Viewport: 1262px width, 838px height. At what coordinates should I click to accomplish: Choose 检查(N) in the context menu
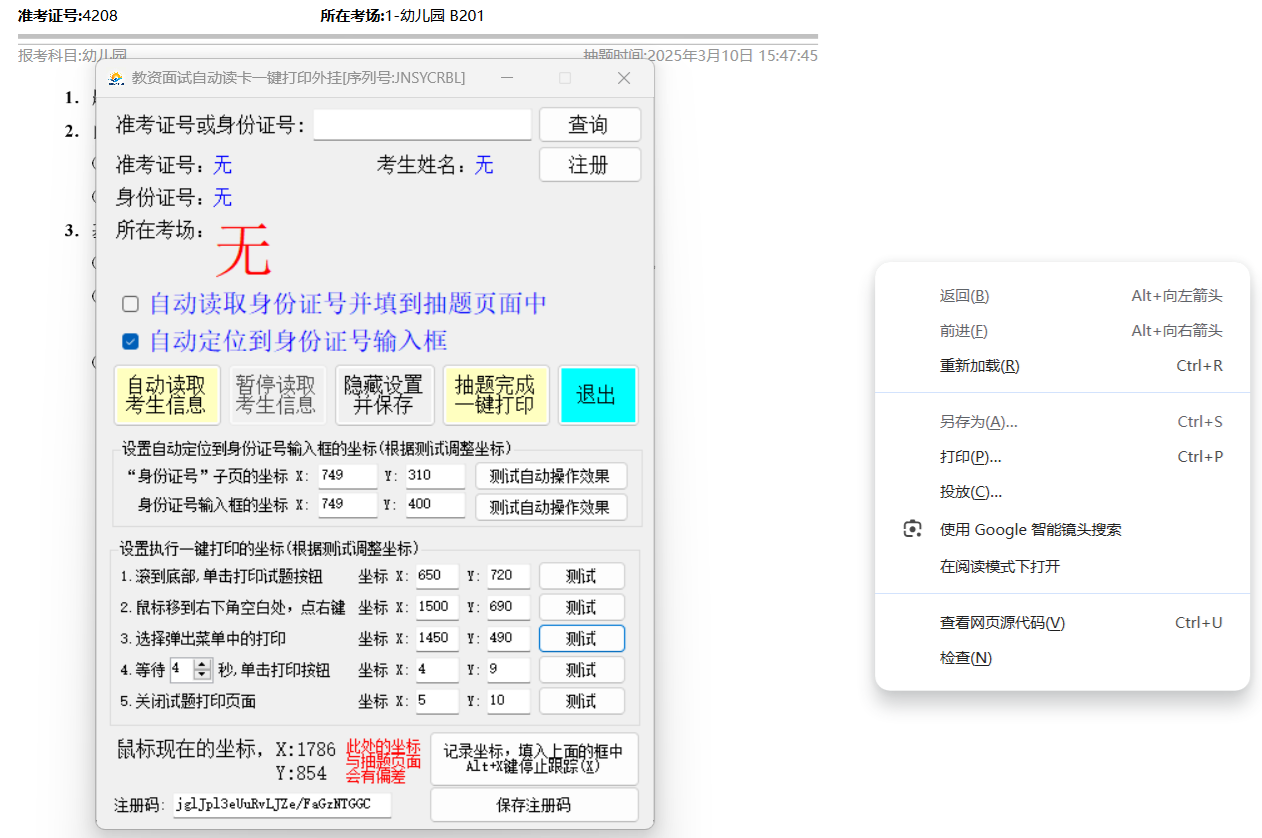tap(966, 657)
